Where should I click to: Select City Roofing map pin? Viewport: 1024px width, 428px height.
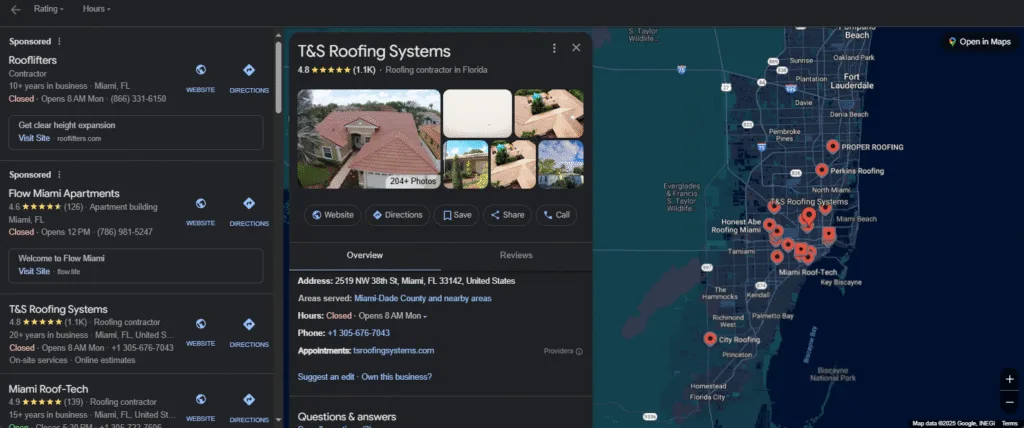(x=710, y=339)
